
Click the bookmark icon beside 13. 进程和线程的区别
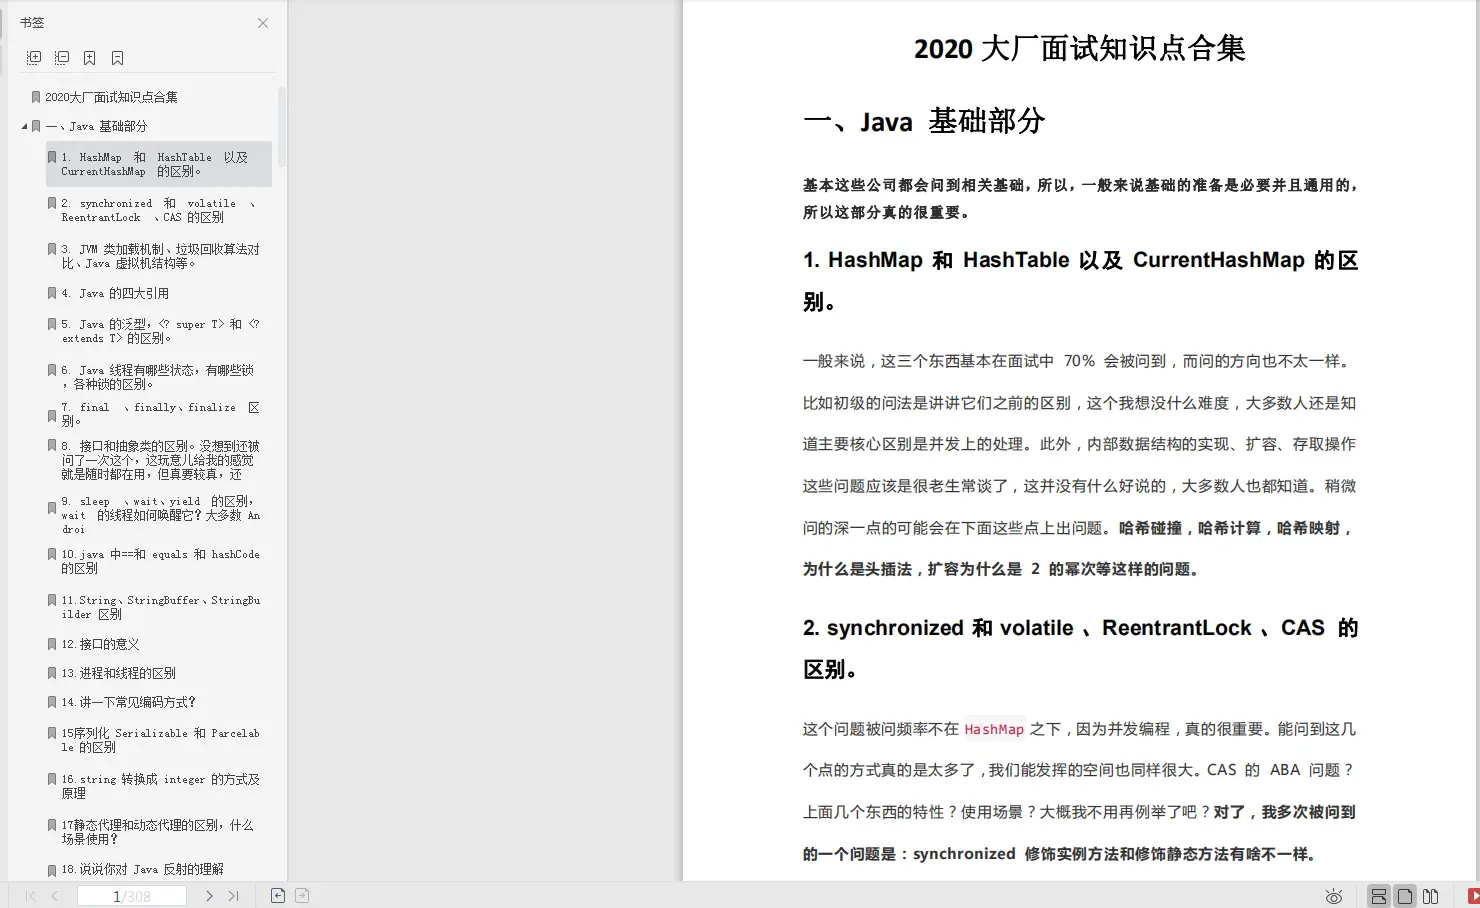pos(52,673)
